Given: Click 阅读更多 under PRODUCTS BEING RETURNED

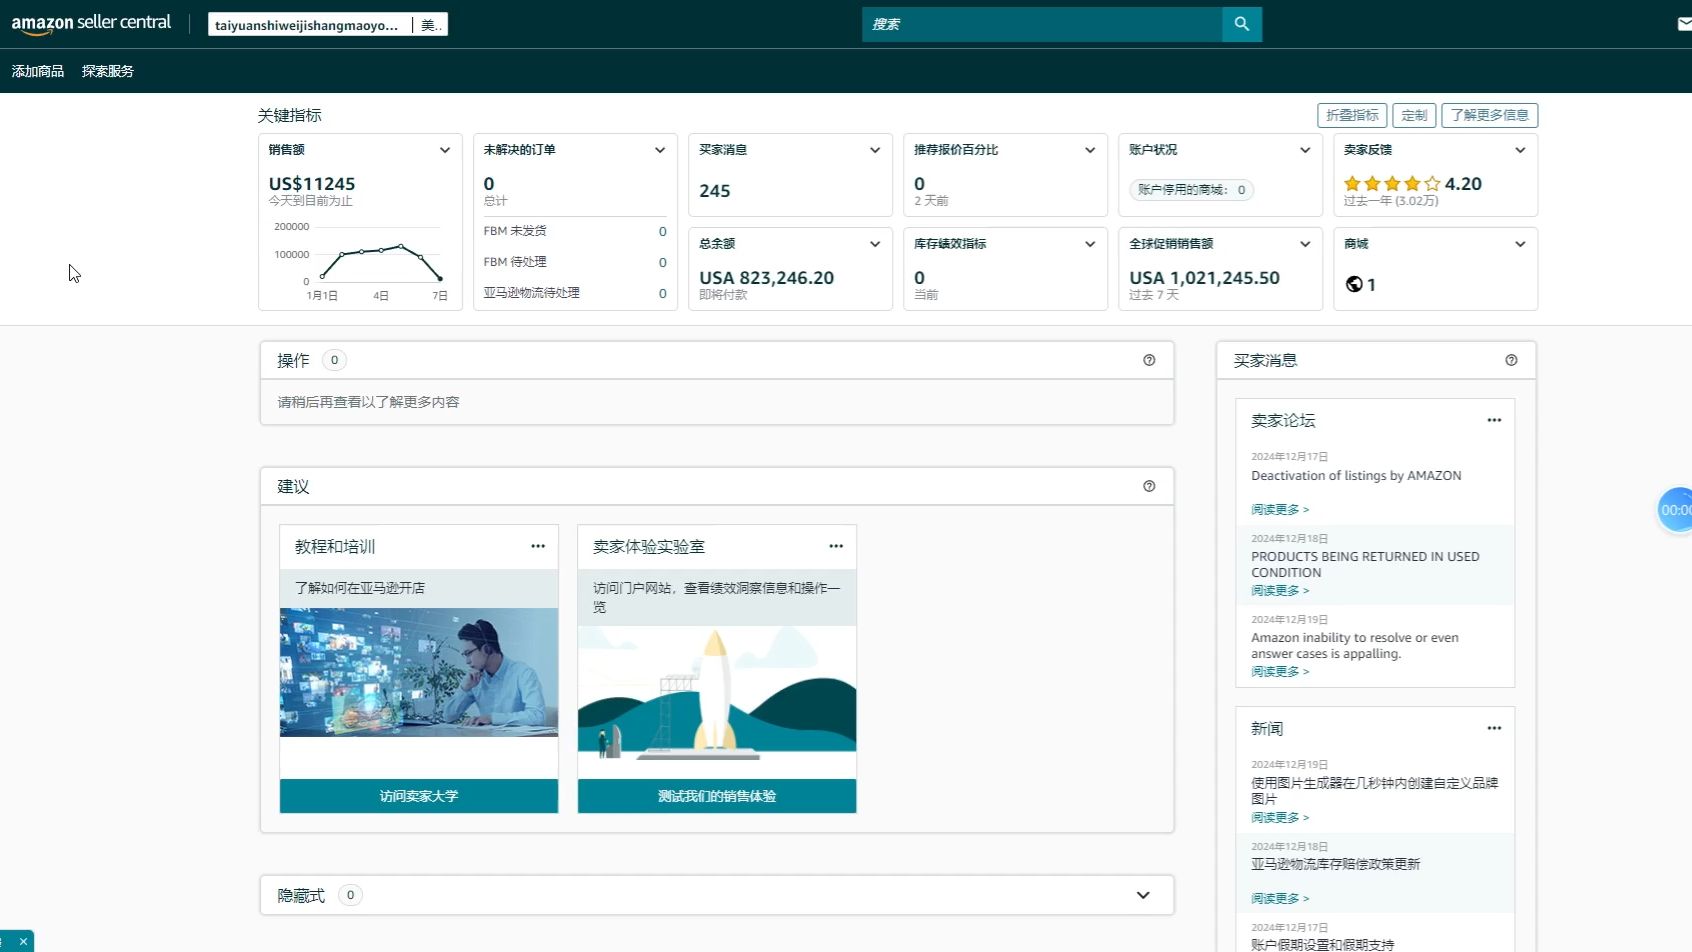Looking at the screenshot, I should click(x=1280, y=590).
